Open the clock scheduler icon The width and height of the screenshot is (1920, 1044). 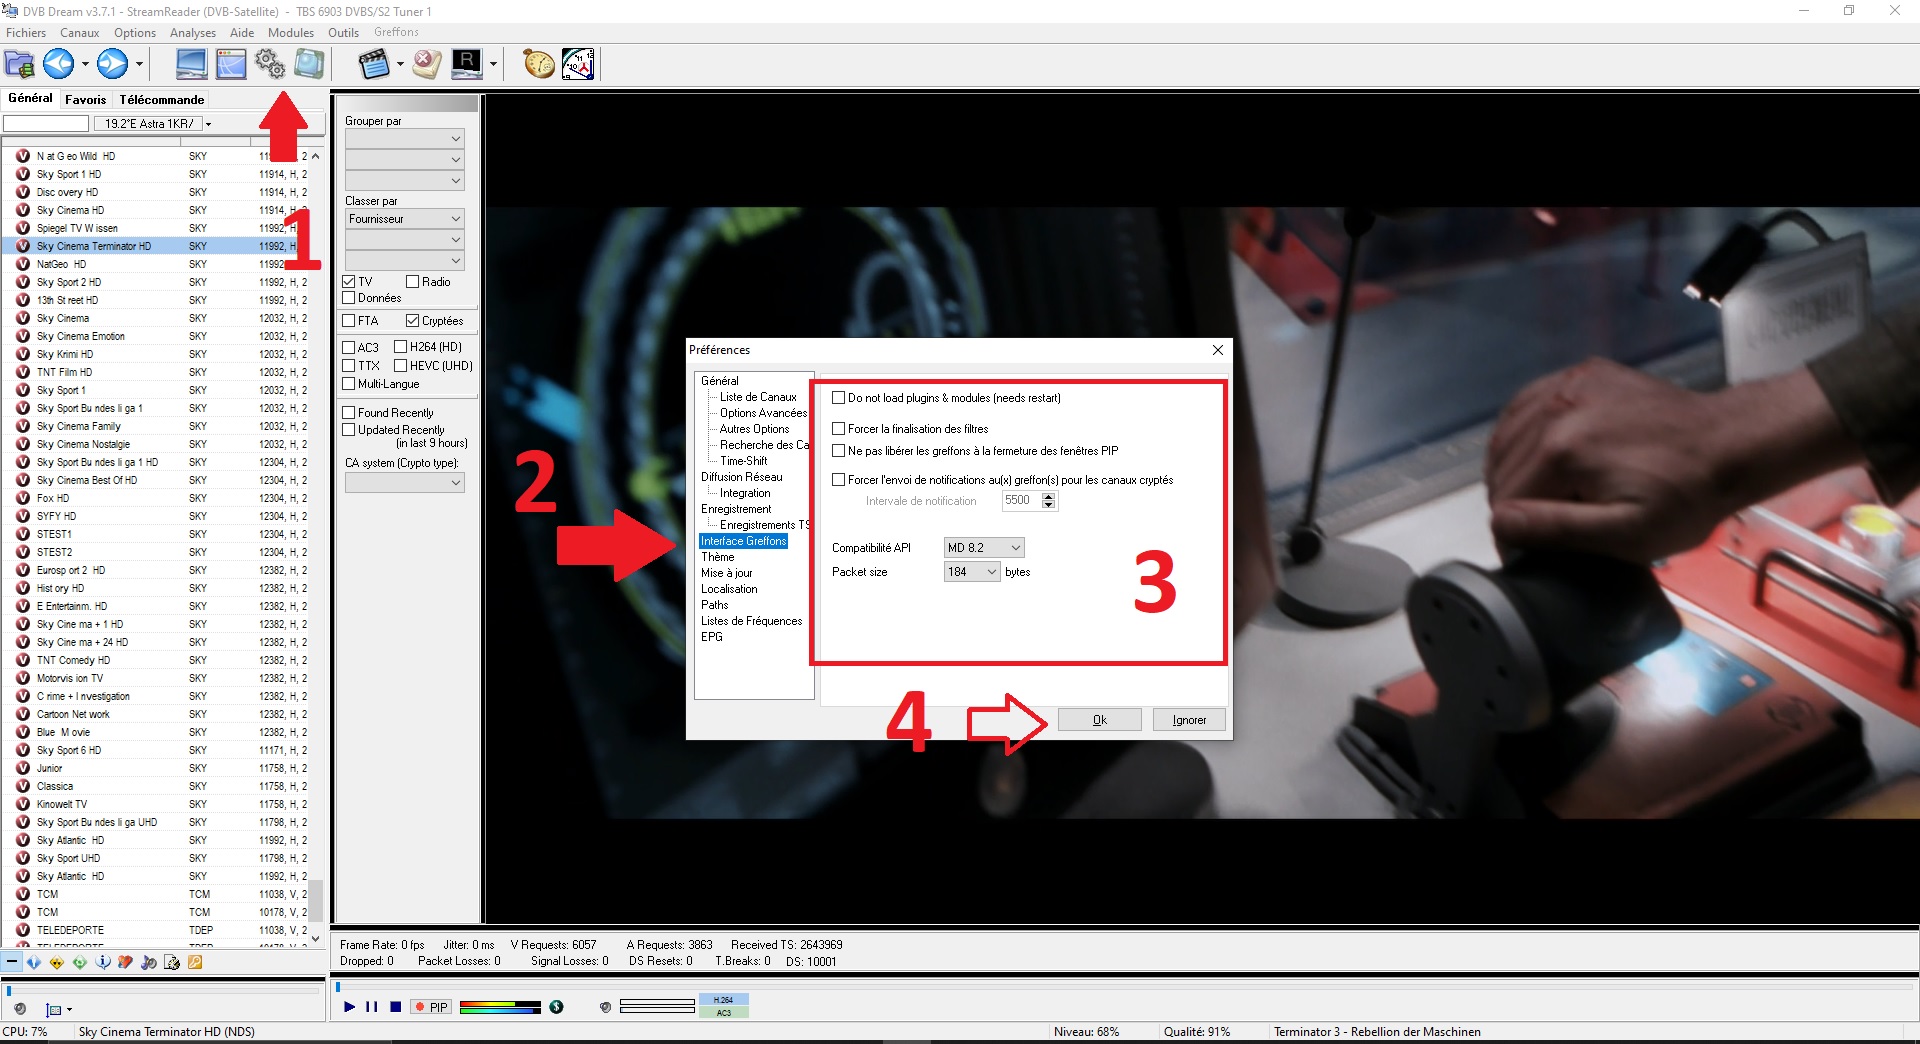pos(578,64)
